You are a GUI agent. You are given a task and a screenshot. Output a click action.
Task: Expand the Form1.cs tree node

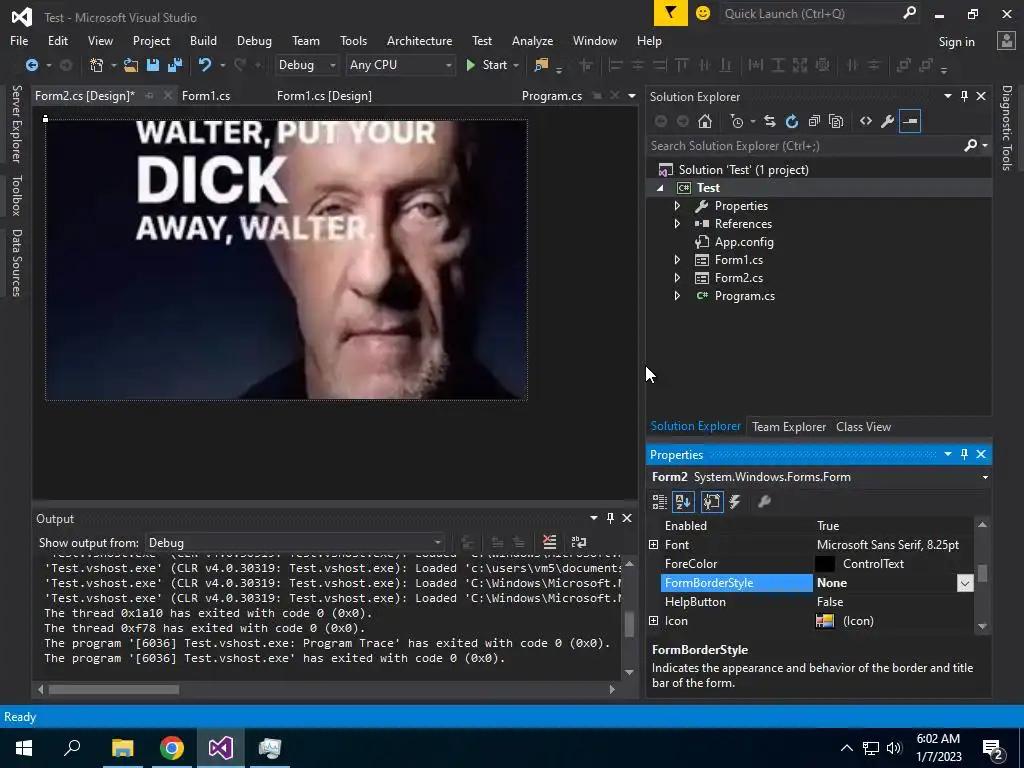(x=677, y=260)
